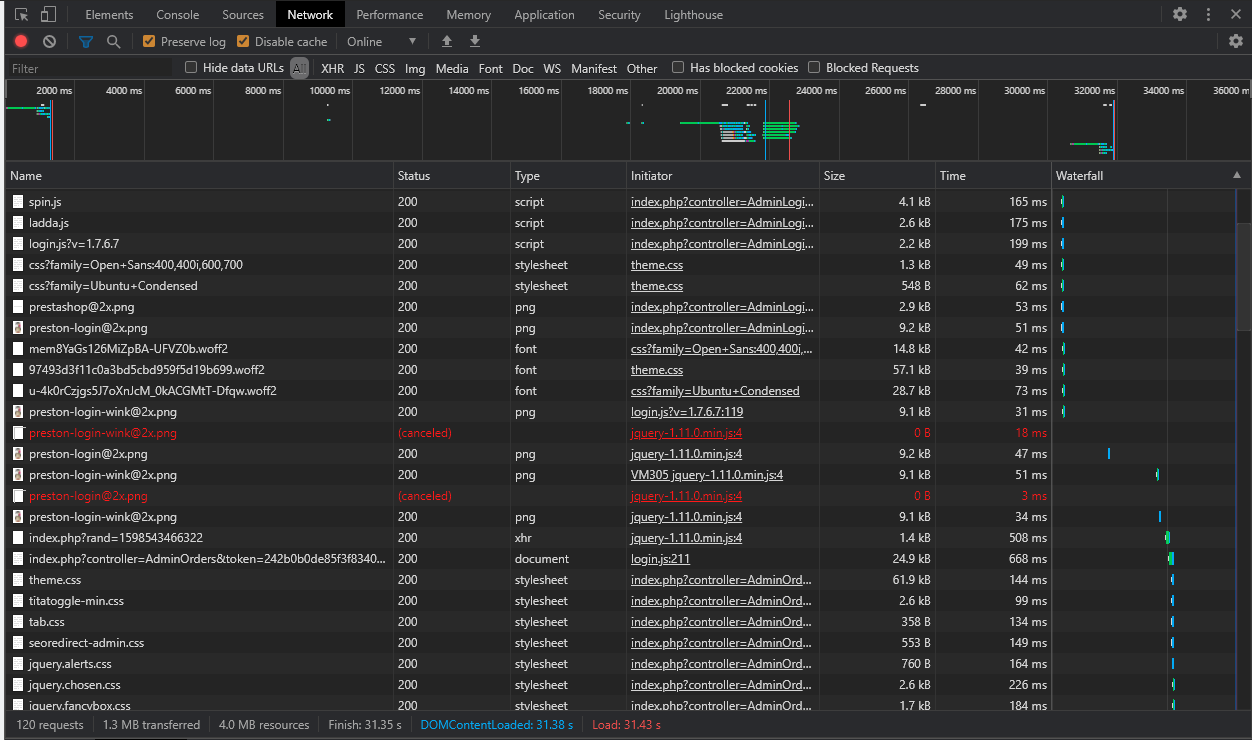
Task: Click the export HAR download icon
Action: pos(475,42)
